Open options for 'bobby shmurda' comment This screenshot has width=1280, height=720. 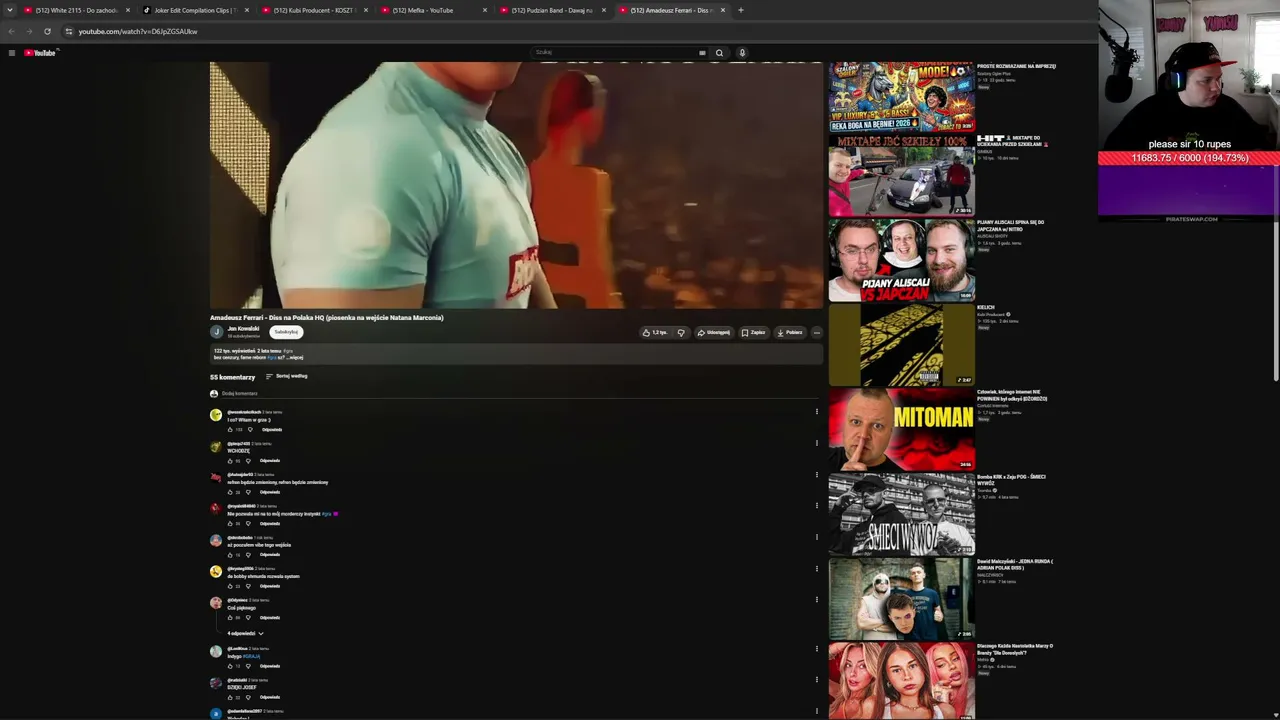click(816, 569)
